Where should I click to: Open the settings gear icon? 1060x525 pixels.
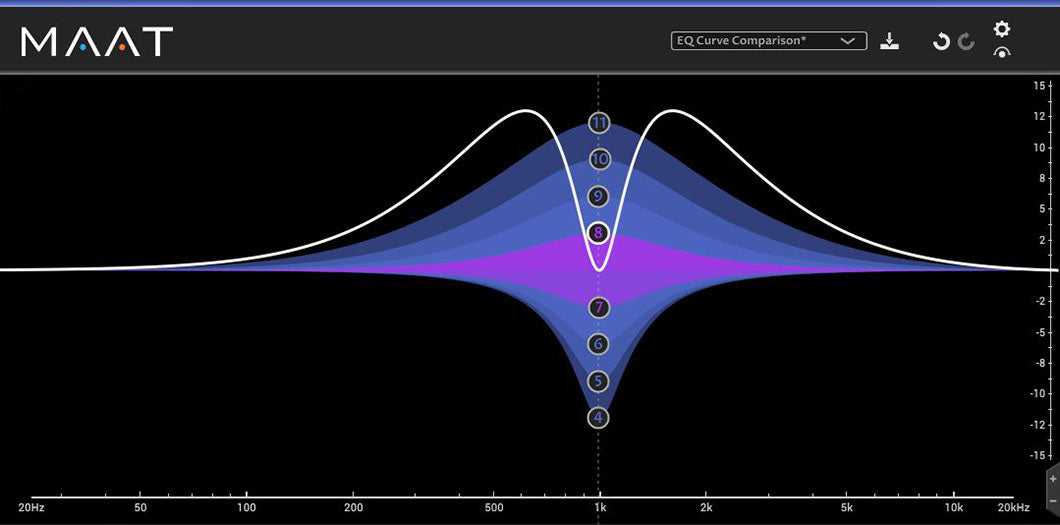tap(1001, 29)
